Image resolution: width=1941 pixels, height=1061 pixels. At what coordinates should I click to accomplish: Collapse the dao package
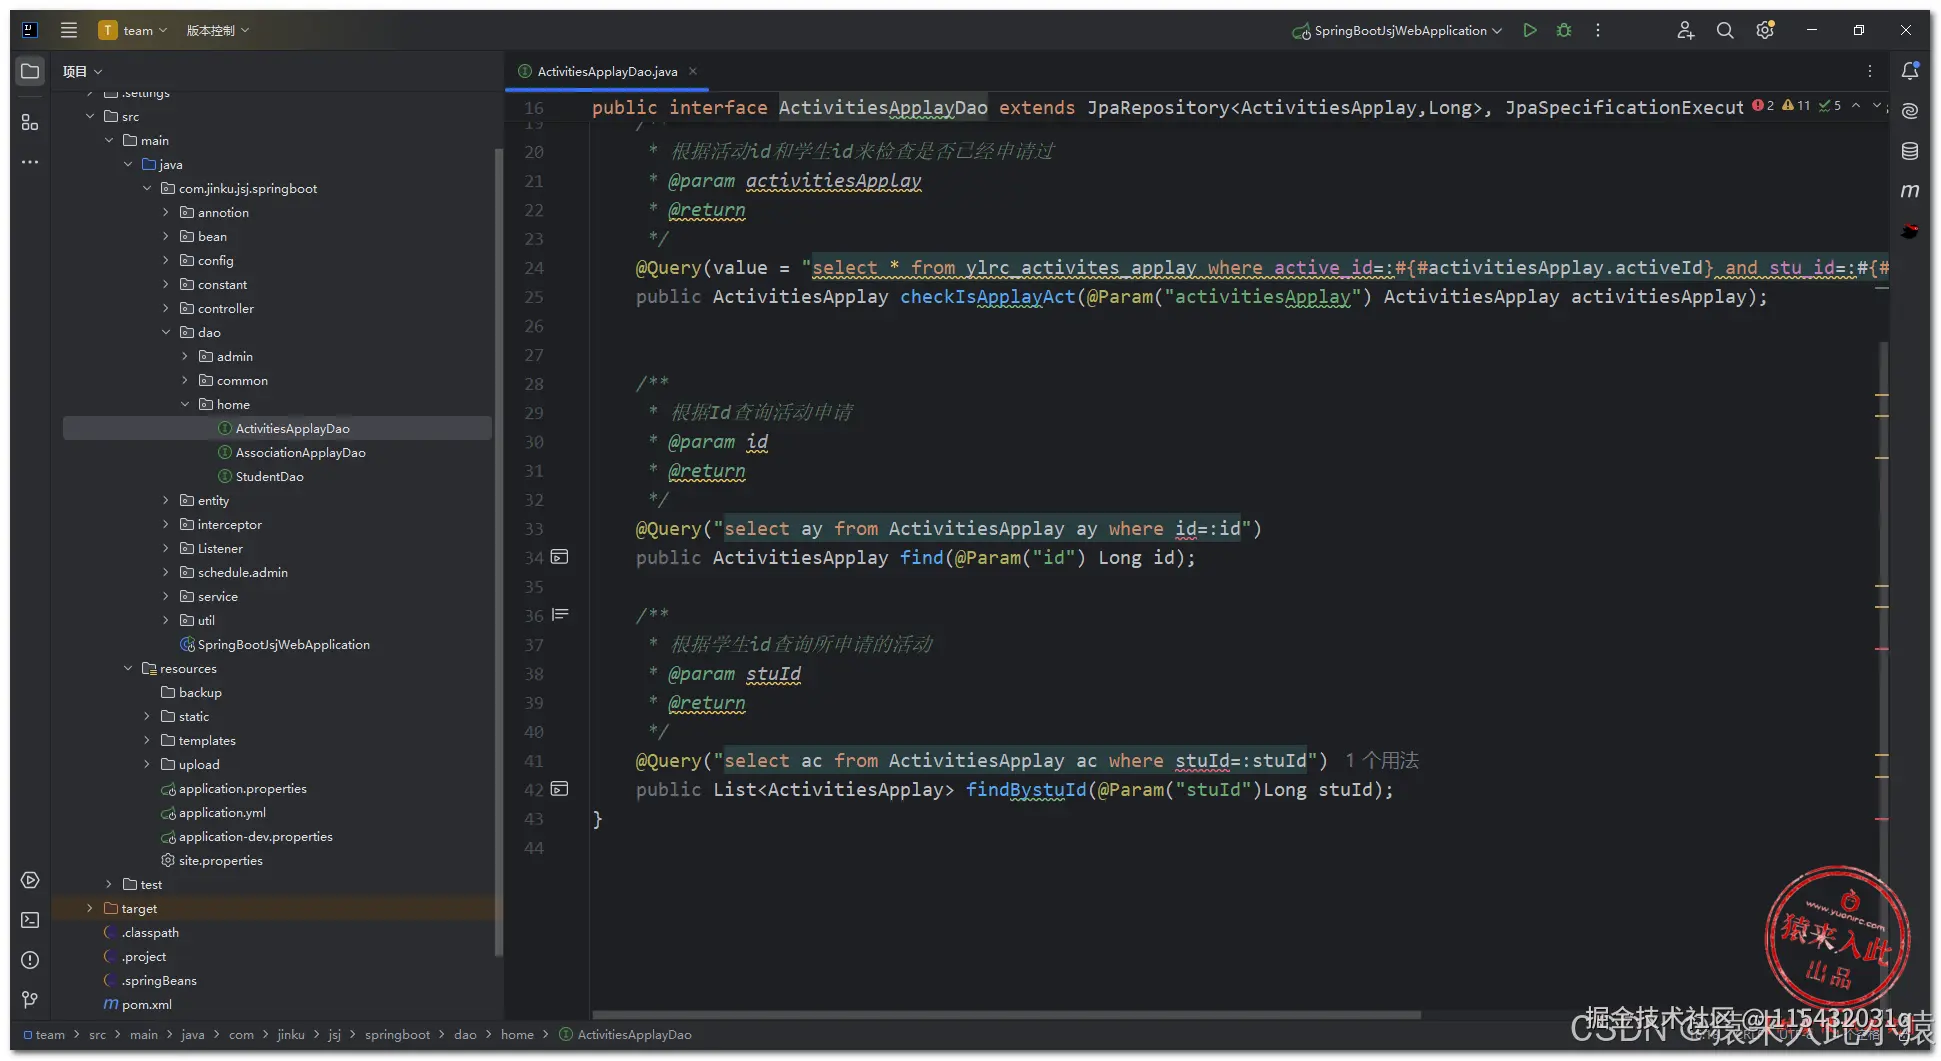coord(166,332)
